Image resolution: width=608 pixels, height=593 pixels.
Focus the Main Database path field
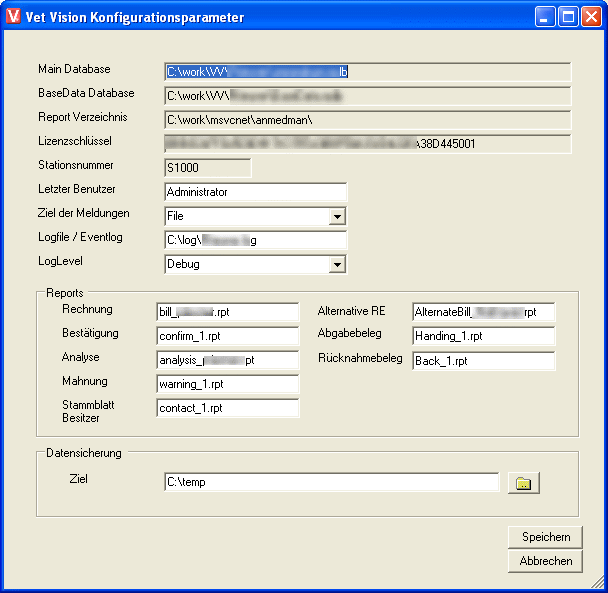pyautogui.click(x=368, y=72)
